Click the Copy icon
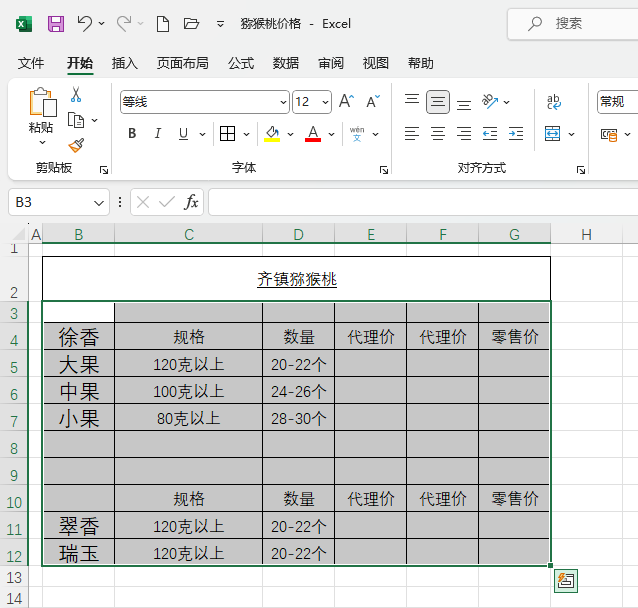The height and width of the screenshot is (608, 638). [x=76, y=120]
